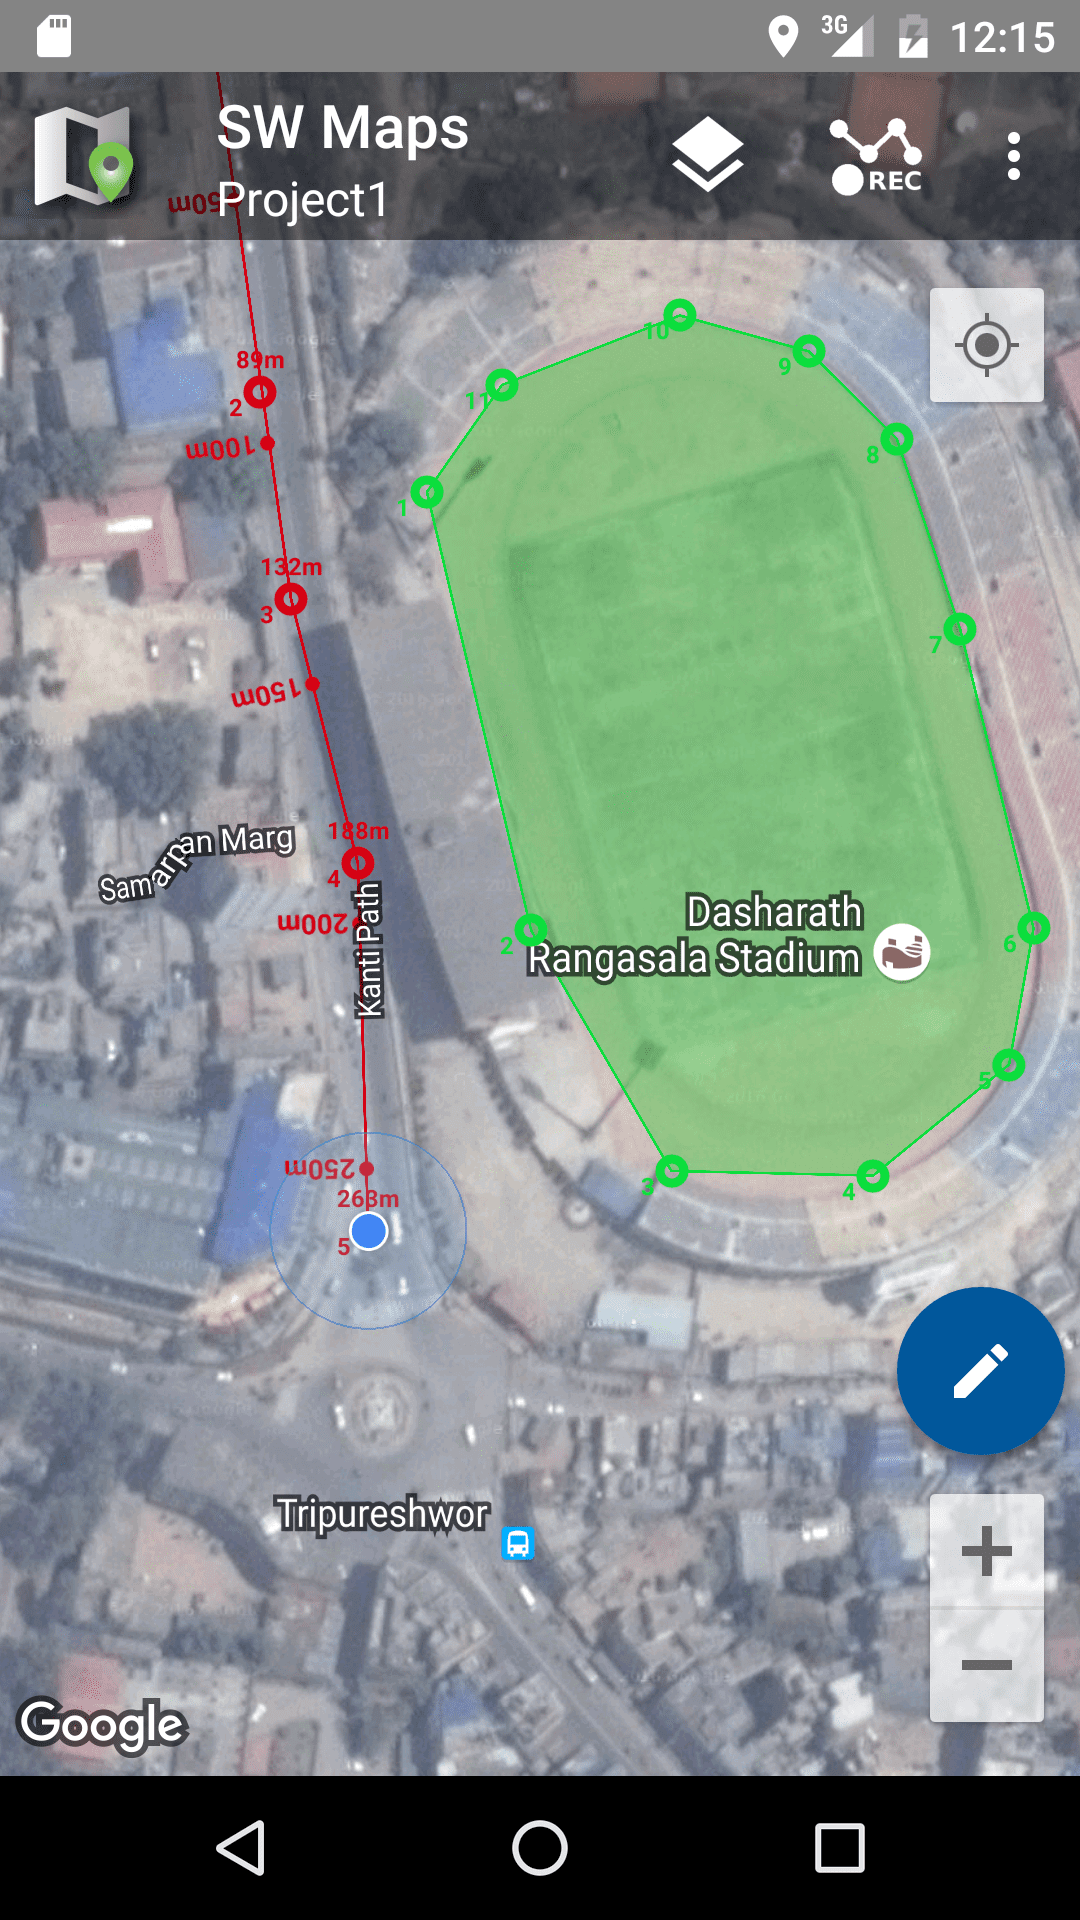
Task: Open Dasharath Rangasala Stadium place marker
Action: coord(902,952)
